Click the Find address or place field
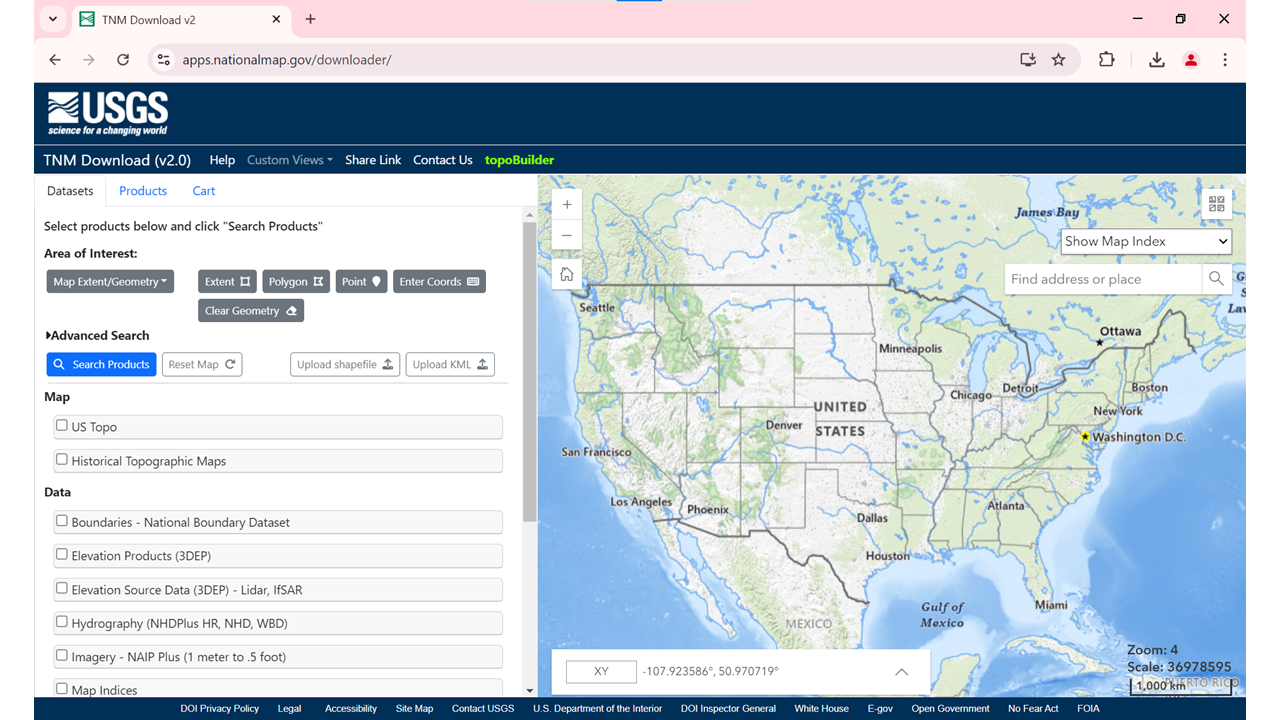This screenshot has height=720, width=1280. pyautogui.click(x=1102, y=279)
